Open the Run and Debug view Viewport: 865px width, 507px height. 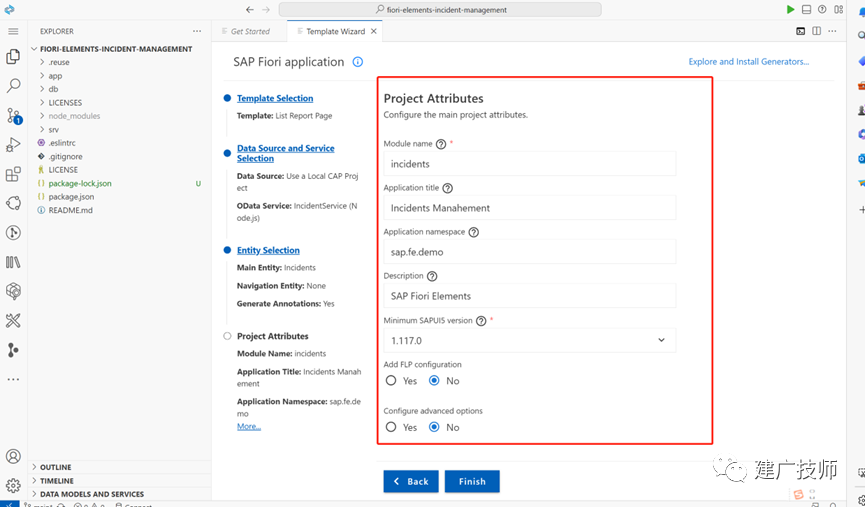pos(13,145)
